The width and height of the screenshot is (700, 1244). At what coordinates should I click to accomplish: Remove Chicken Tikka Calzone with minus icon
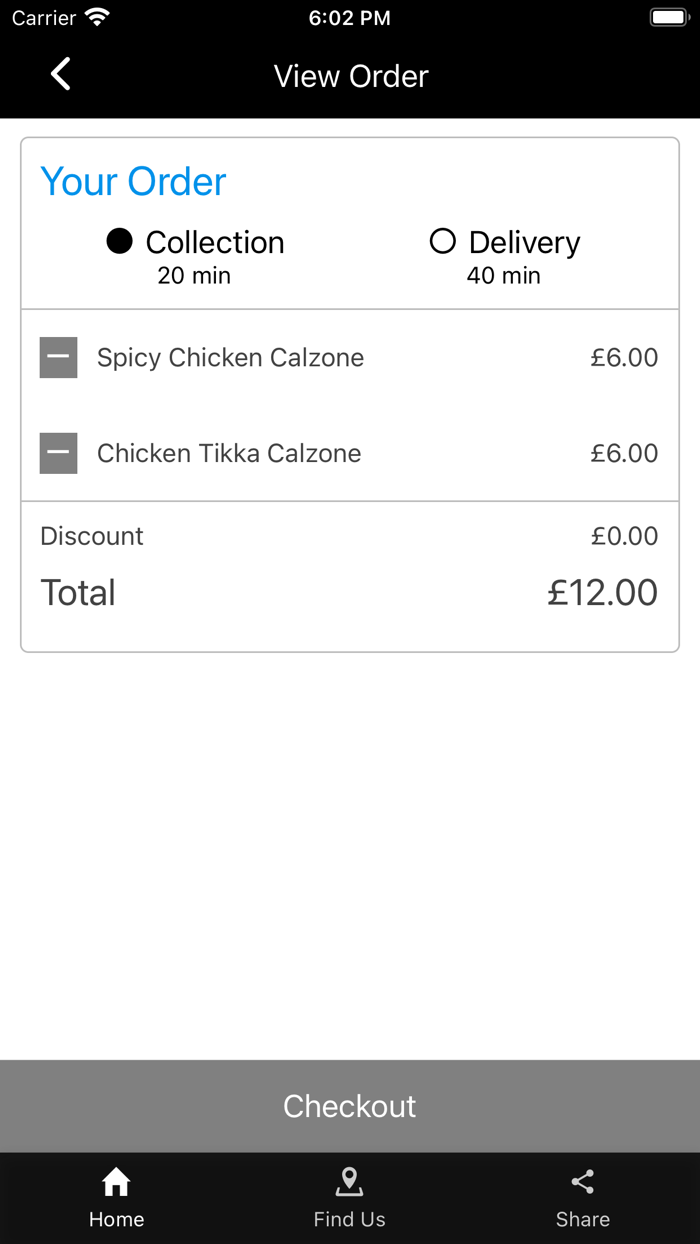tap(59, 454)
